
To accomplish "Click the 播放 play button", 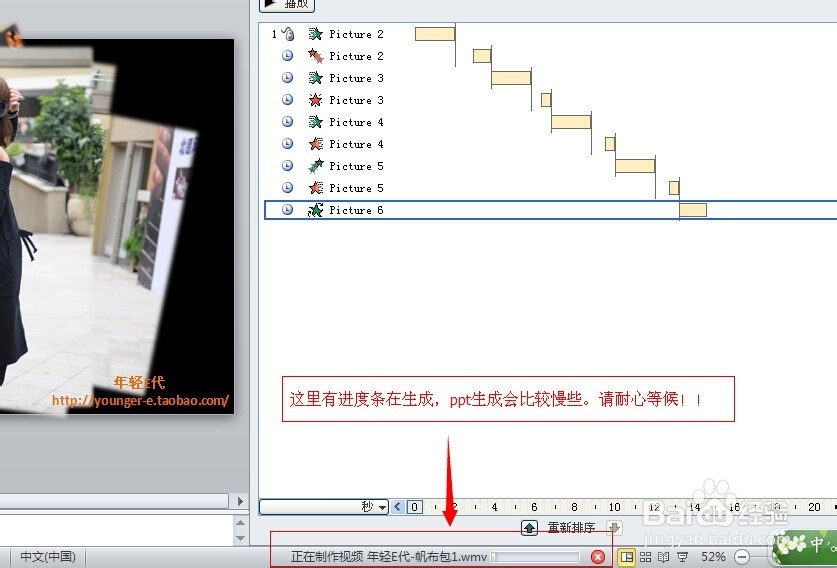I will 287,4.
